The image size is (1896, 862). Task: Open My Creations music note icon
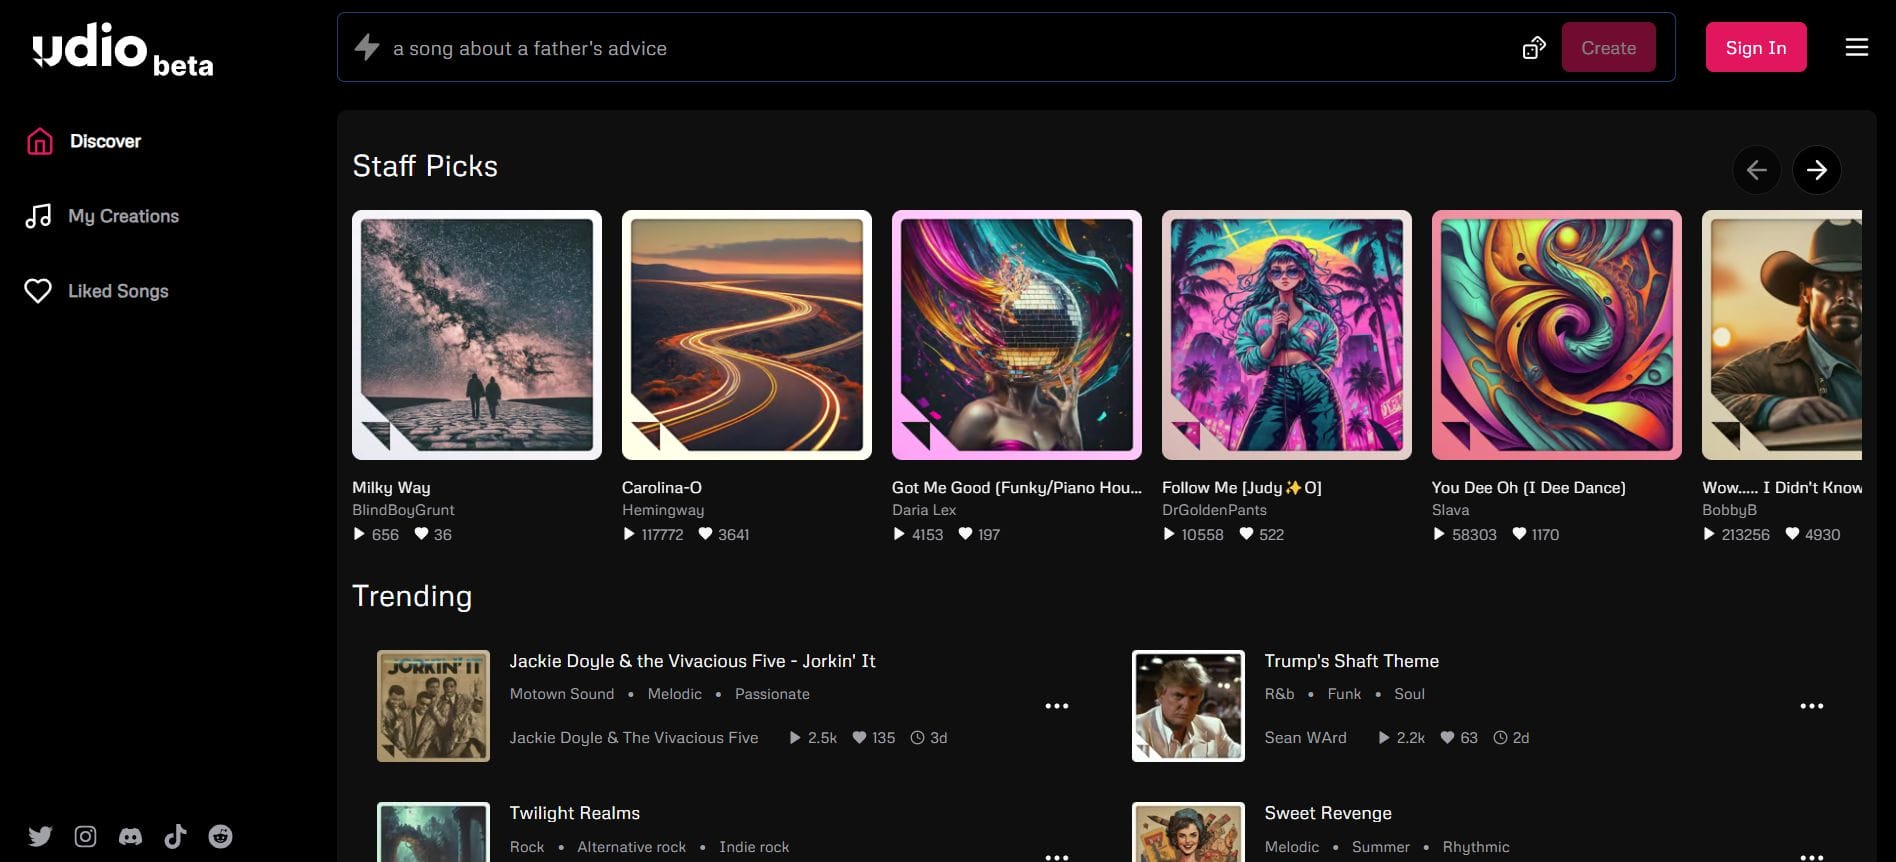coord(38,216)
